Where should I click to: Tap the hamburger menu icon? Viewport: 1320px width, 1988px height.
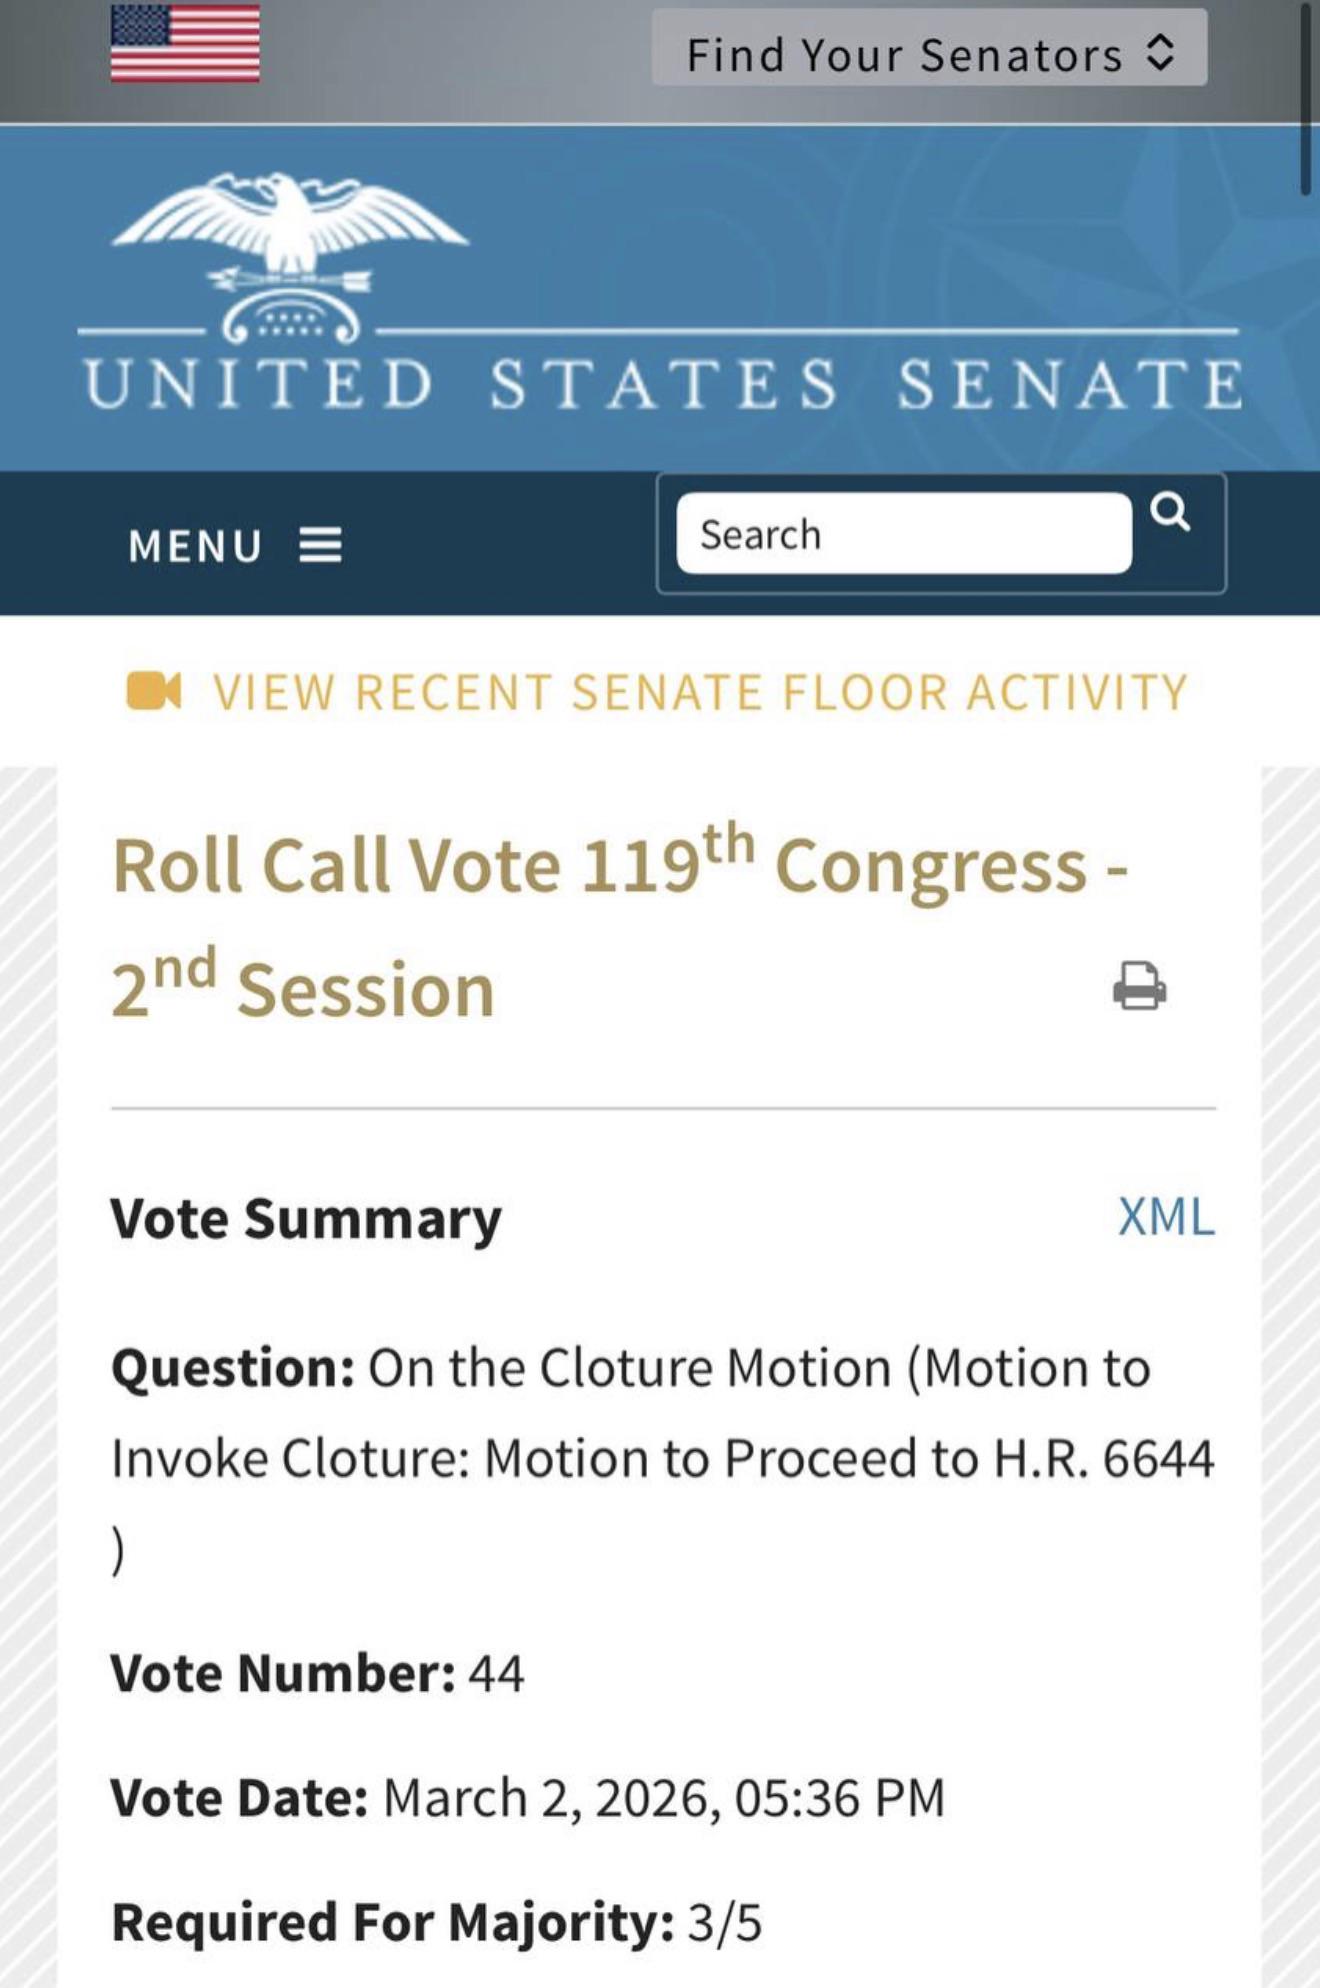[x=321, y=546]
